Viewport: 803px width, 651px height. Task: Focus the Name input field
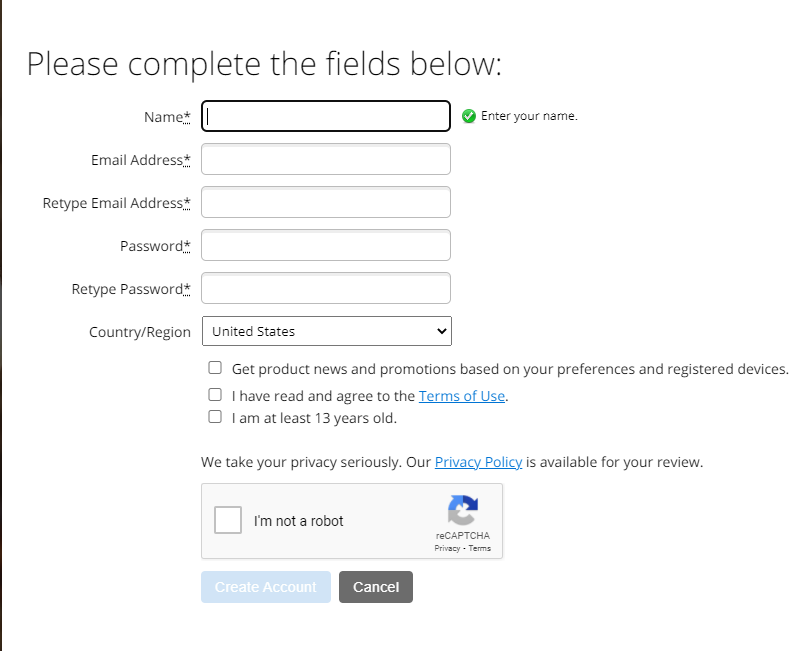tap(326, 116)
